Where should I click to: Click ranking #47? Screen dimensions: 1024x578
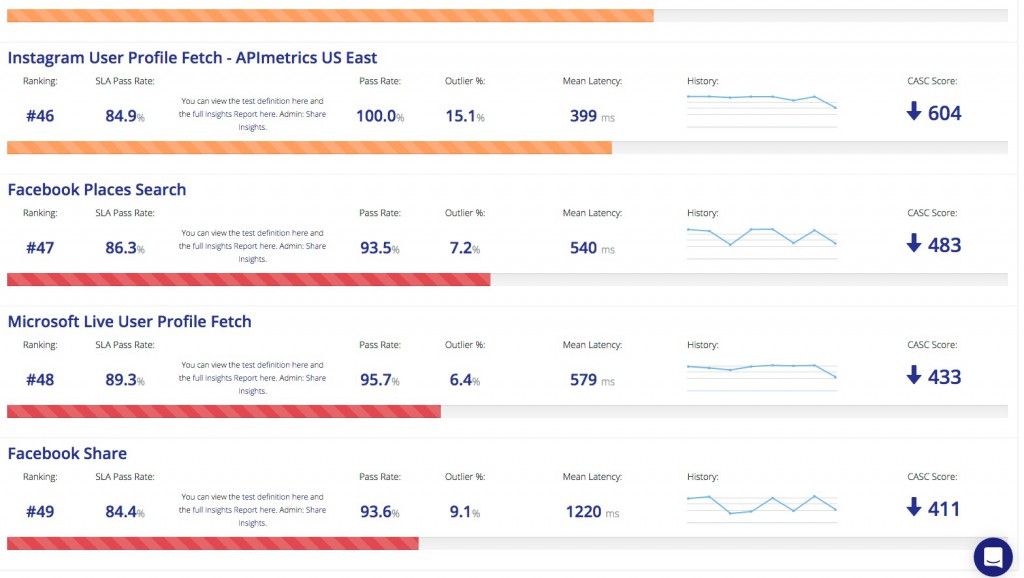[x=40, y=248]
